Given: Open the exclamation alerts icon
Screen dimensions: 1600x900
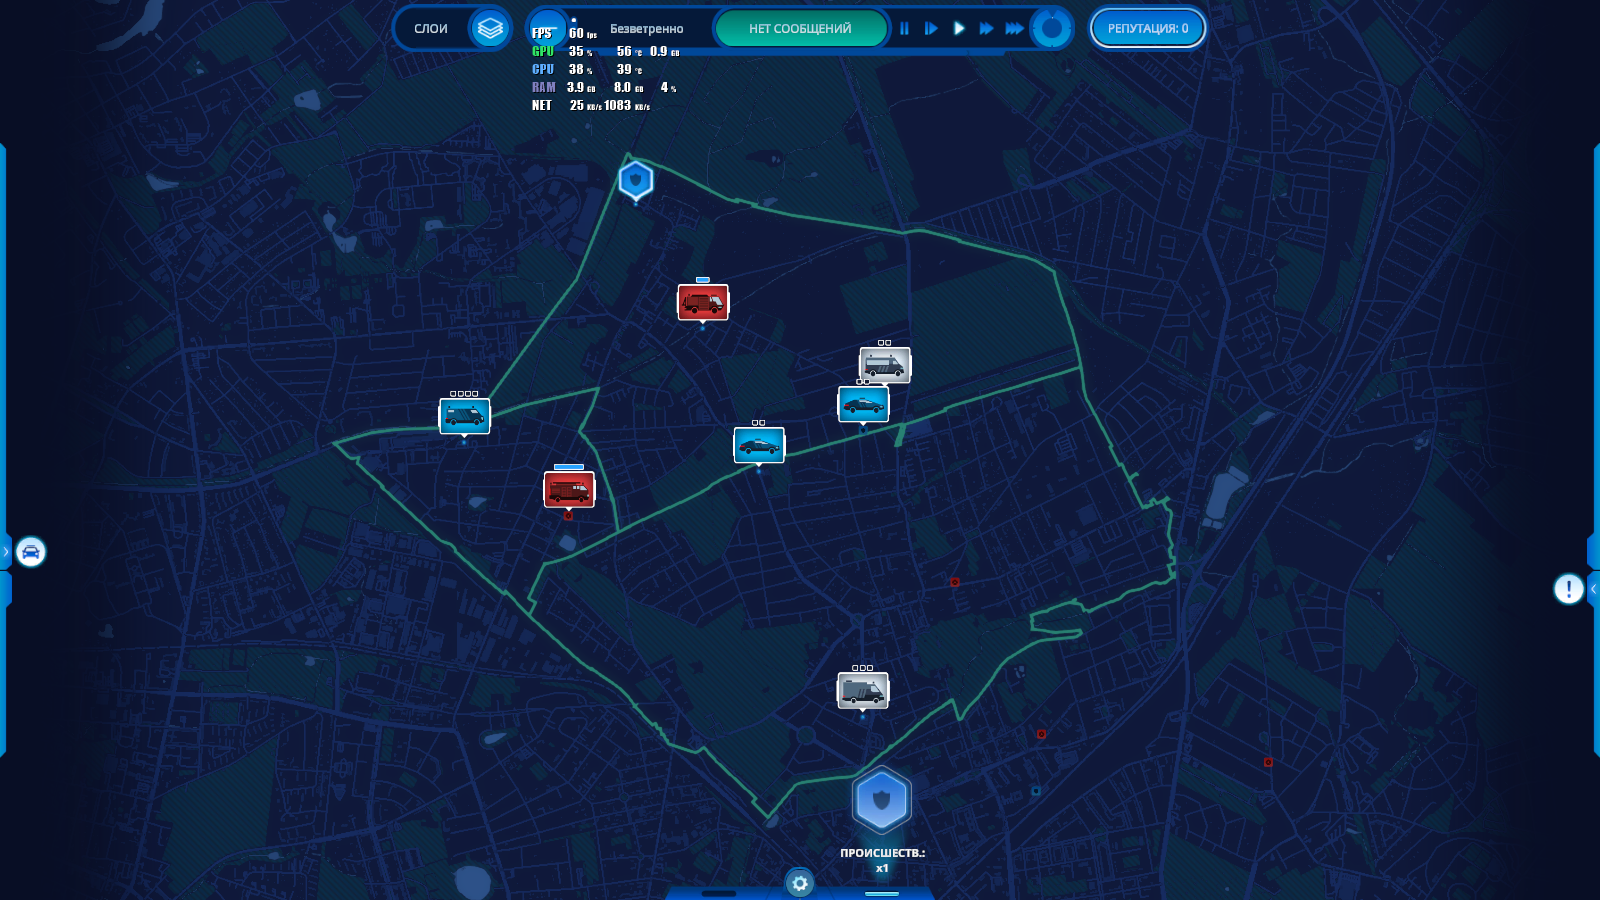Looking at the screenshot, I should (1567, 589).
